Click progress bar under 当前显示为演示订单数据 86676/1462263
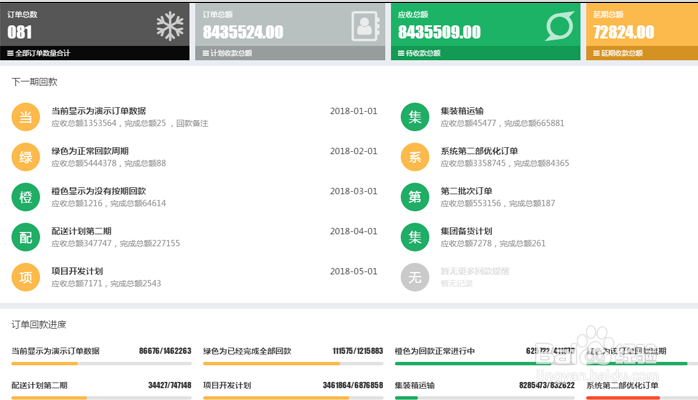This screenshot has height=400, width=698. coord(101,364)
